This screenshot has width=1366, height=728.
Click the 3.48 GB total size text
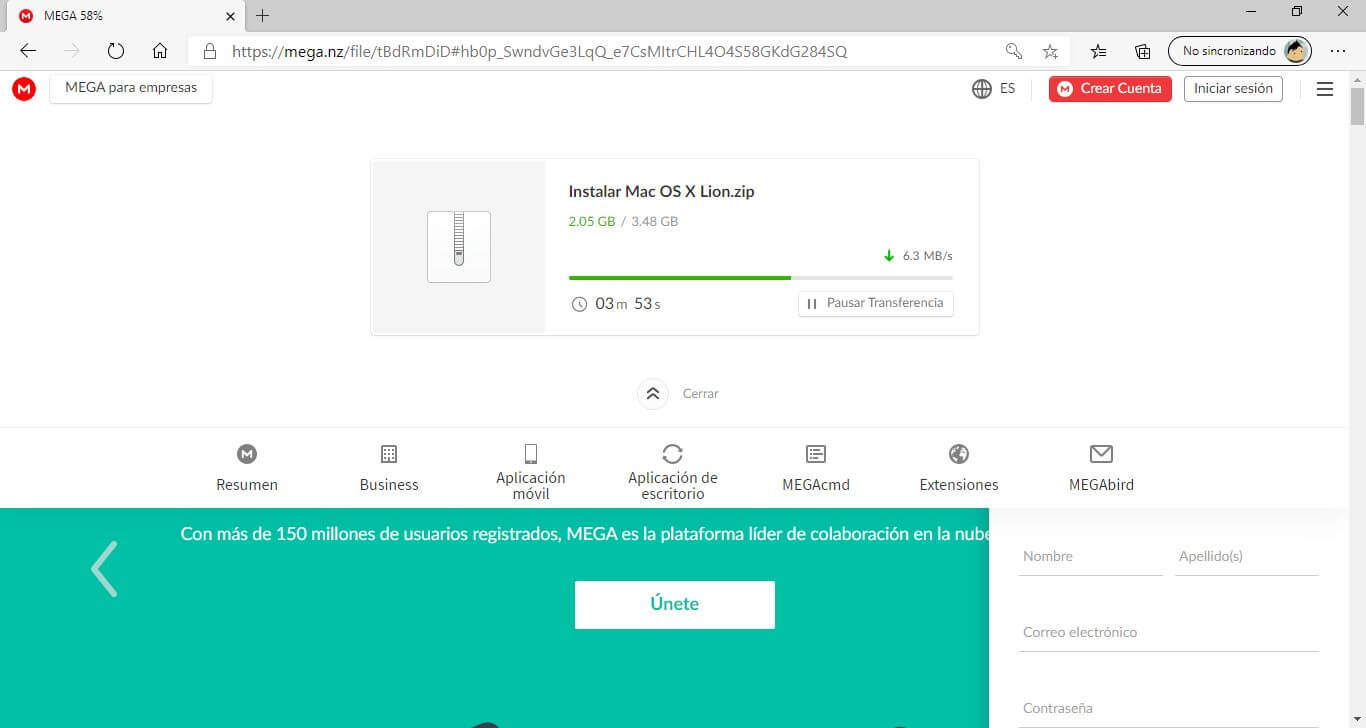coord(655,221)
